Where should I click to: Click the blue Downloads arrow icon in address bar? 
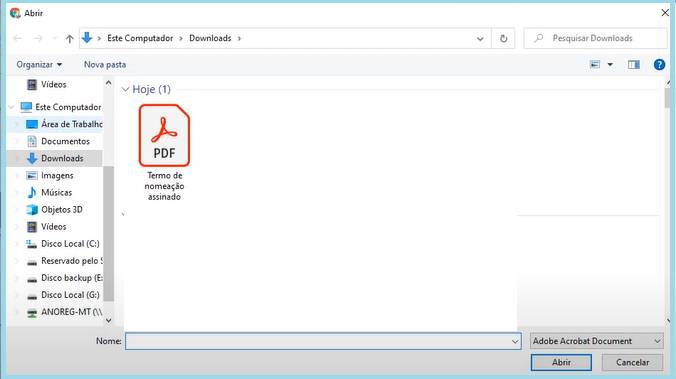pos(87,38)
